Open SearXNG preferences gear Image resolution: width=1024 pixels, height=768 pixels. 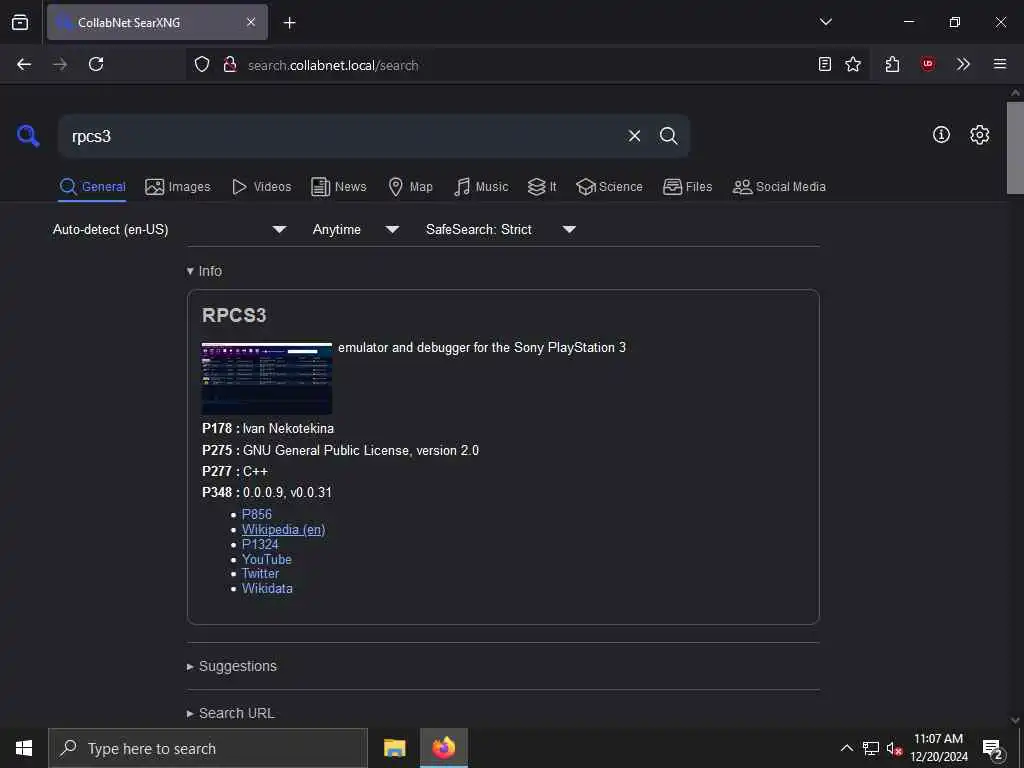click(x=979, y=135)
